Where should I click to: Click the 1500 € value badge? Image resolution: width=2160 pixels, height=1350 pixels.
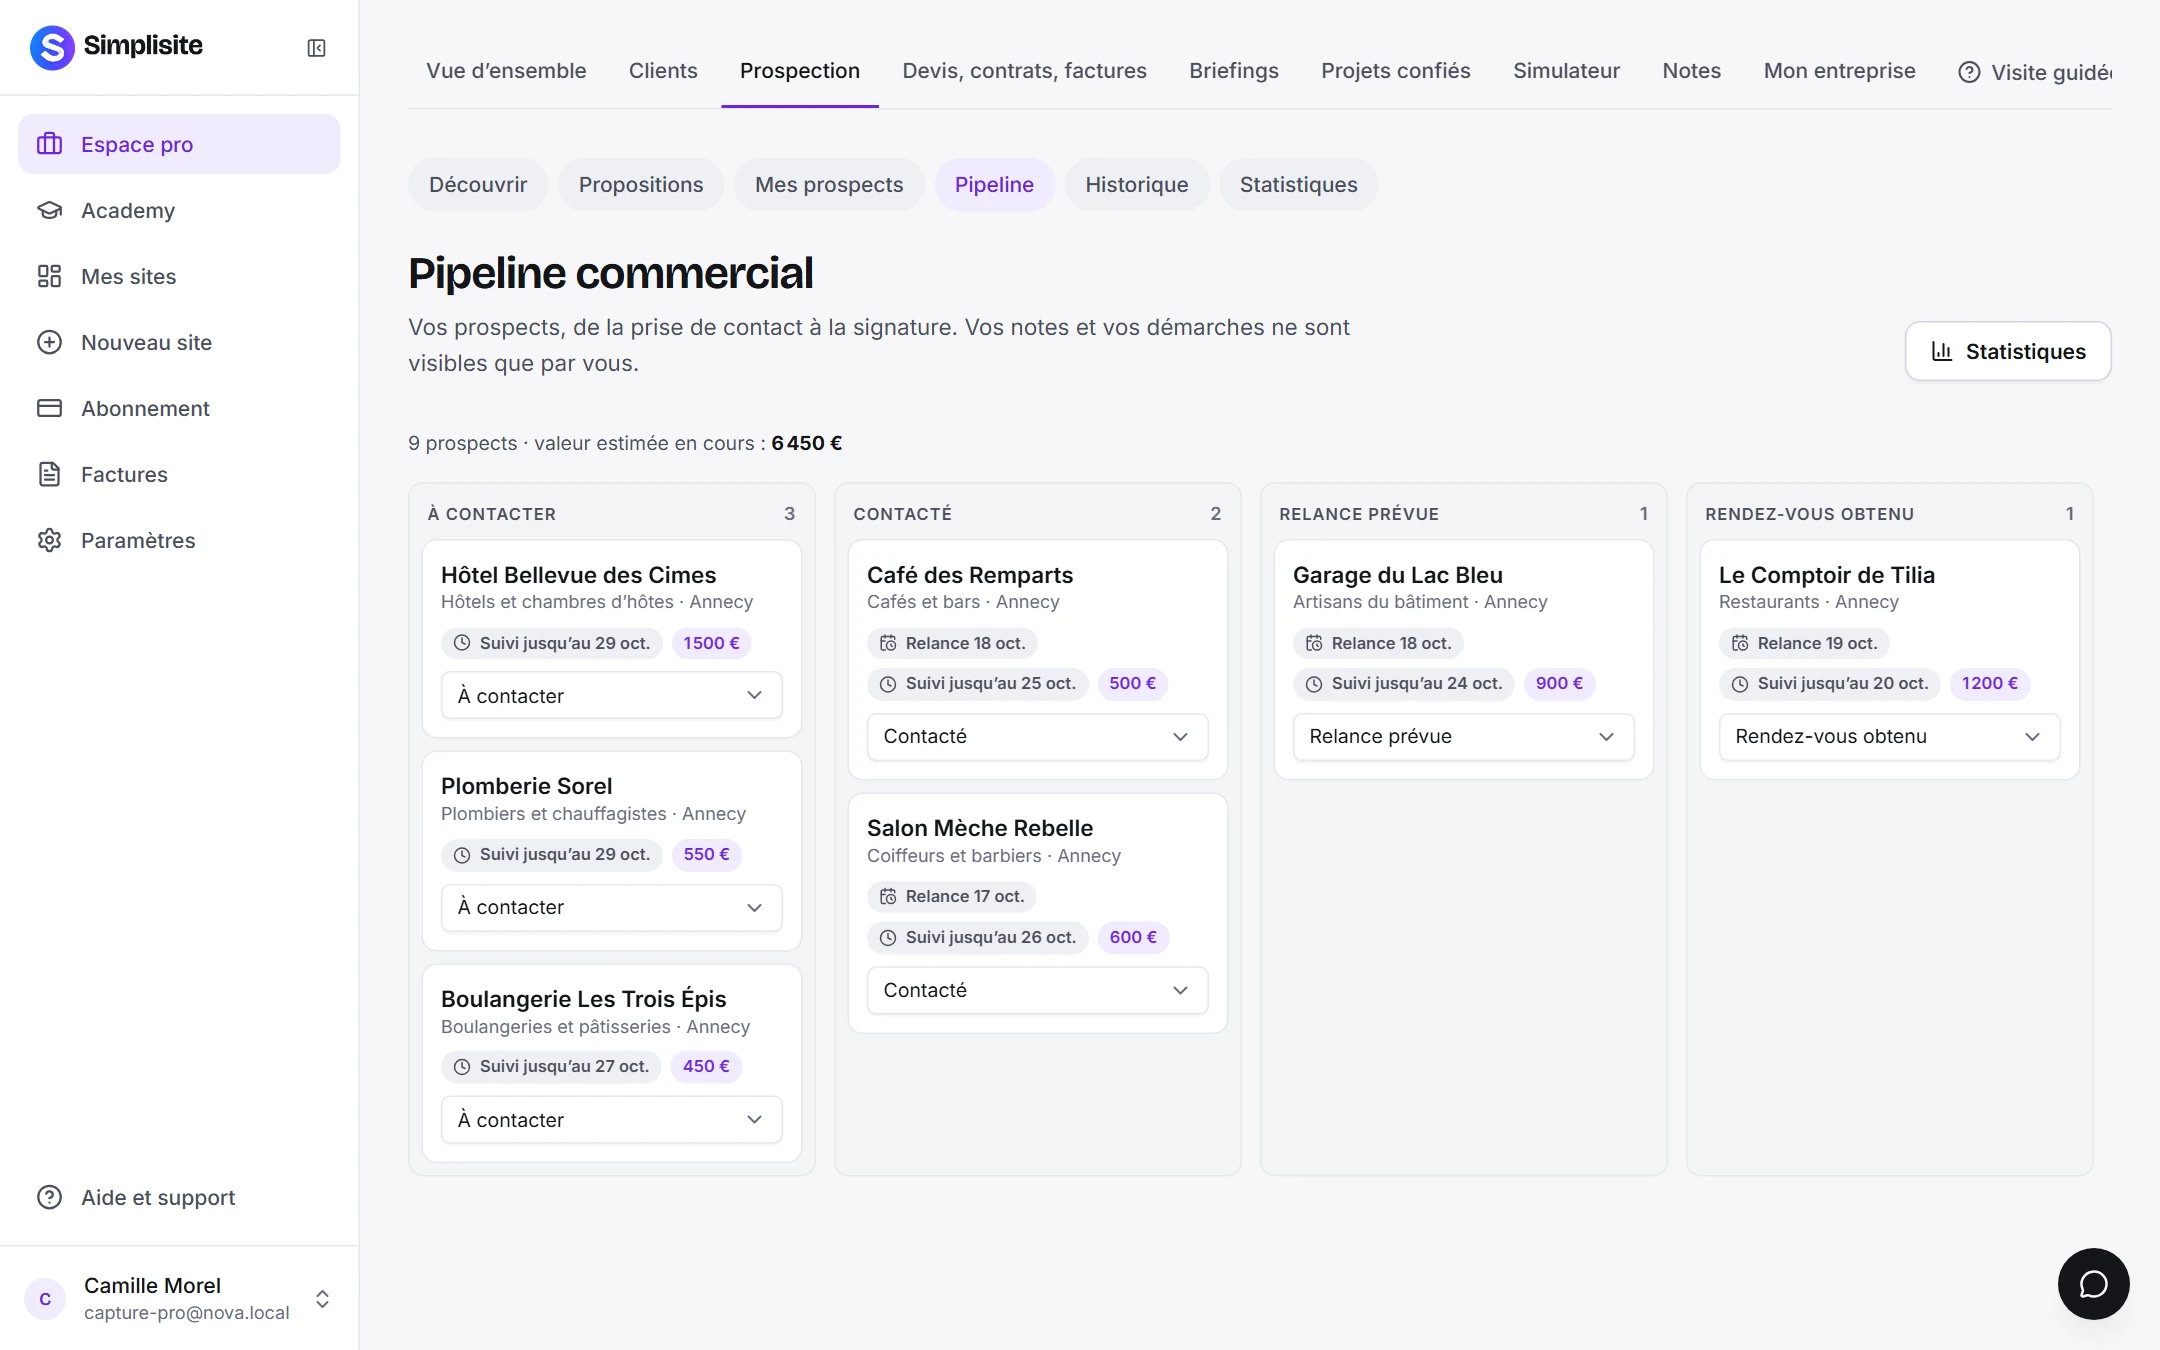click(712, 643)
